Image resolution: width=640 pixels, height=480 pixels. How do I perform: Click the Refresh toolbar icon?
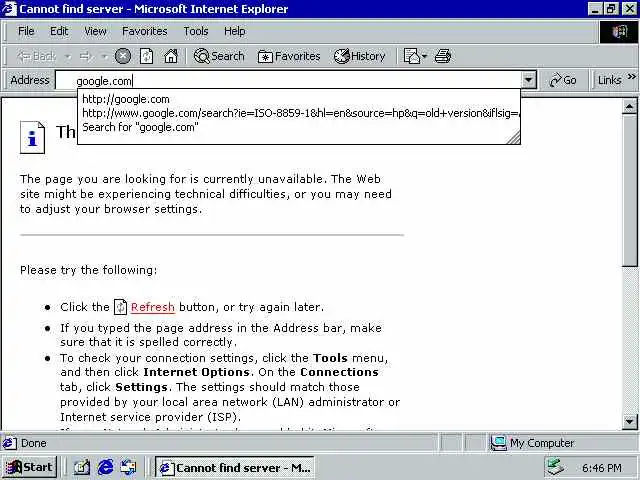pos(147,56)
